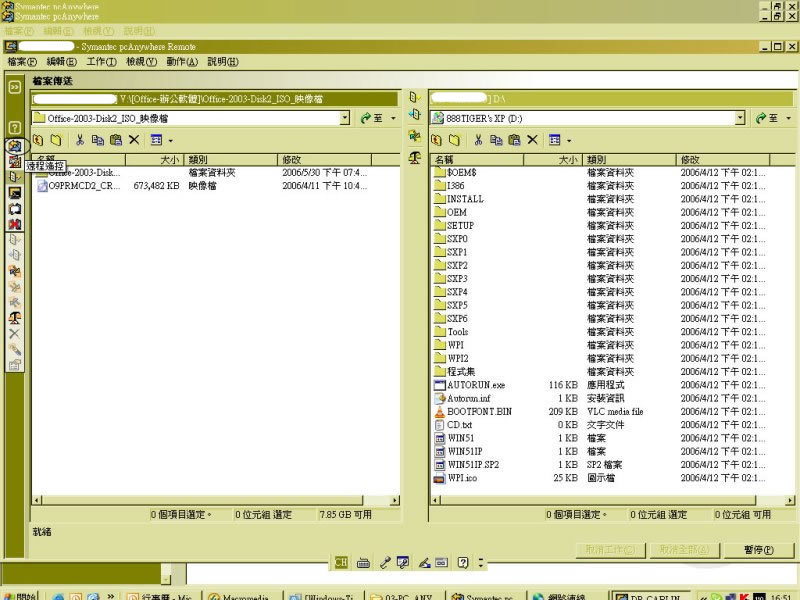Screen dimensions: 800x600
Task: Open the 說明(H) menu
Action: [x=222, y=62]
